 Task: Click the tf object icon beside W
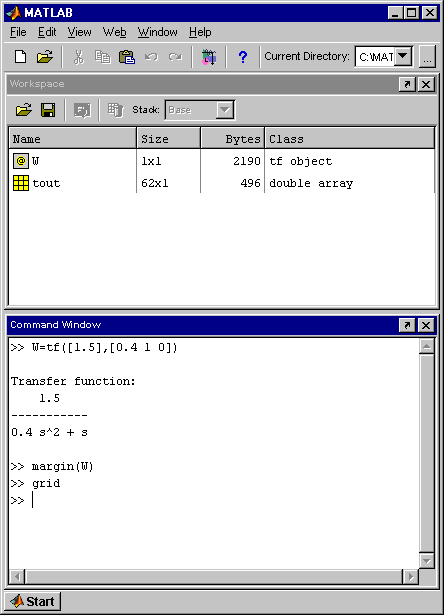tap(21, 161)
